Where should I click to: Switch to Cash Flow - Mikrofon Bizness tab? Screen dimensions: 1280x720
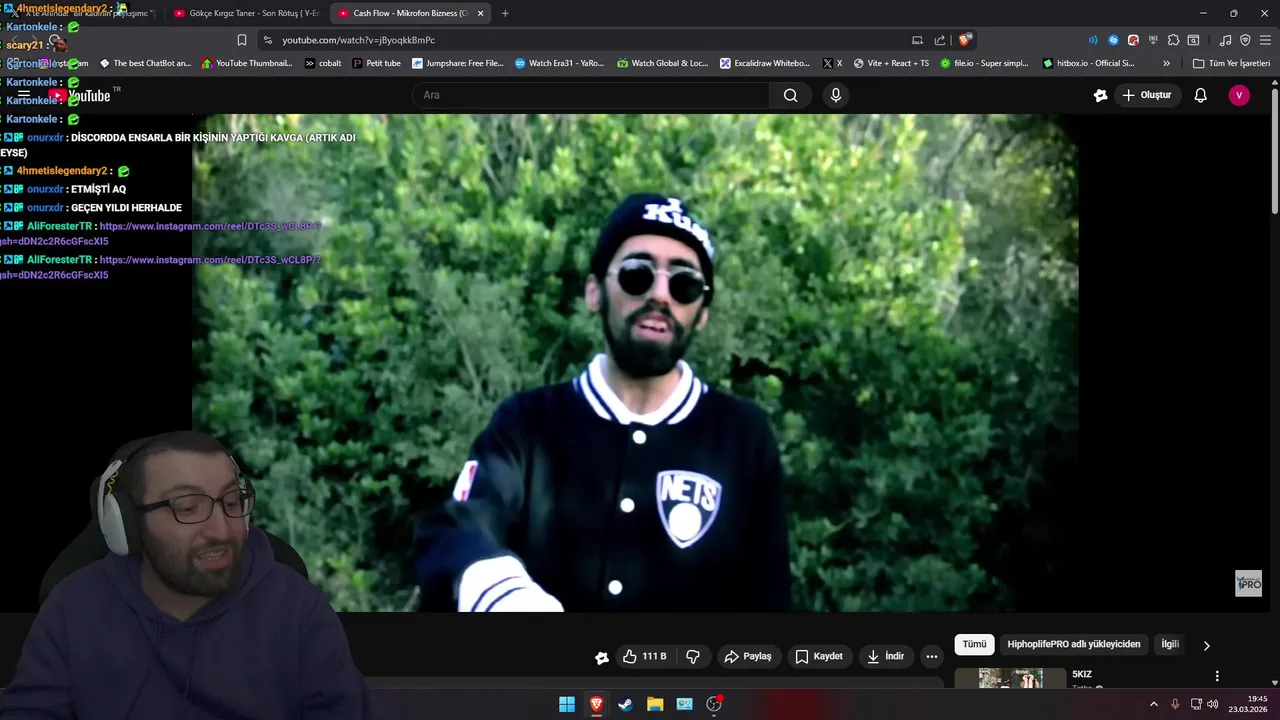click(x=410, y=13)
